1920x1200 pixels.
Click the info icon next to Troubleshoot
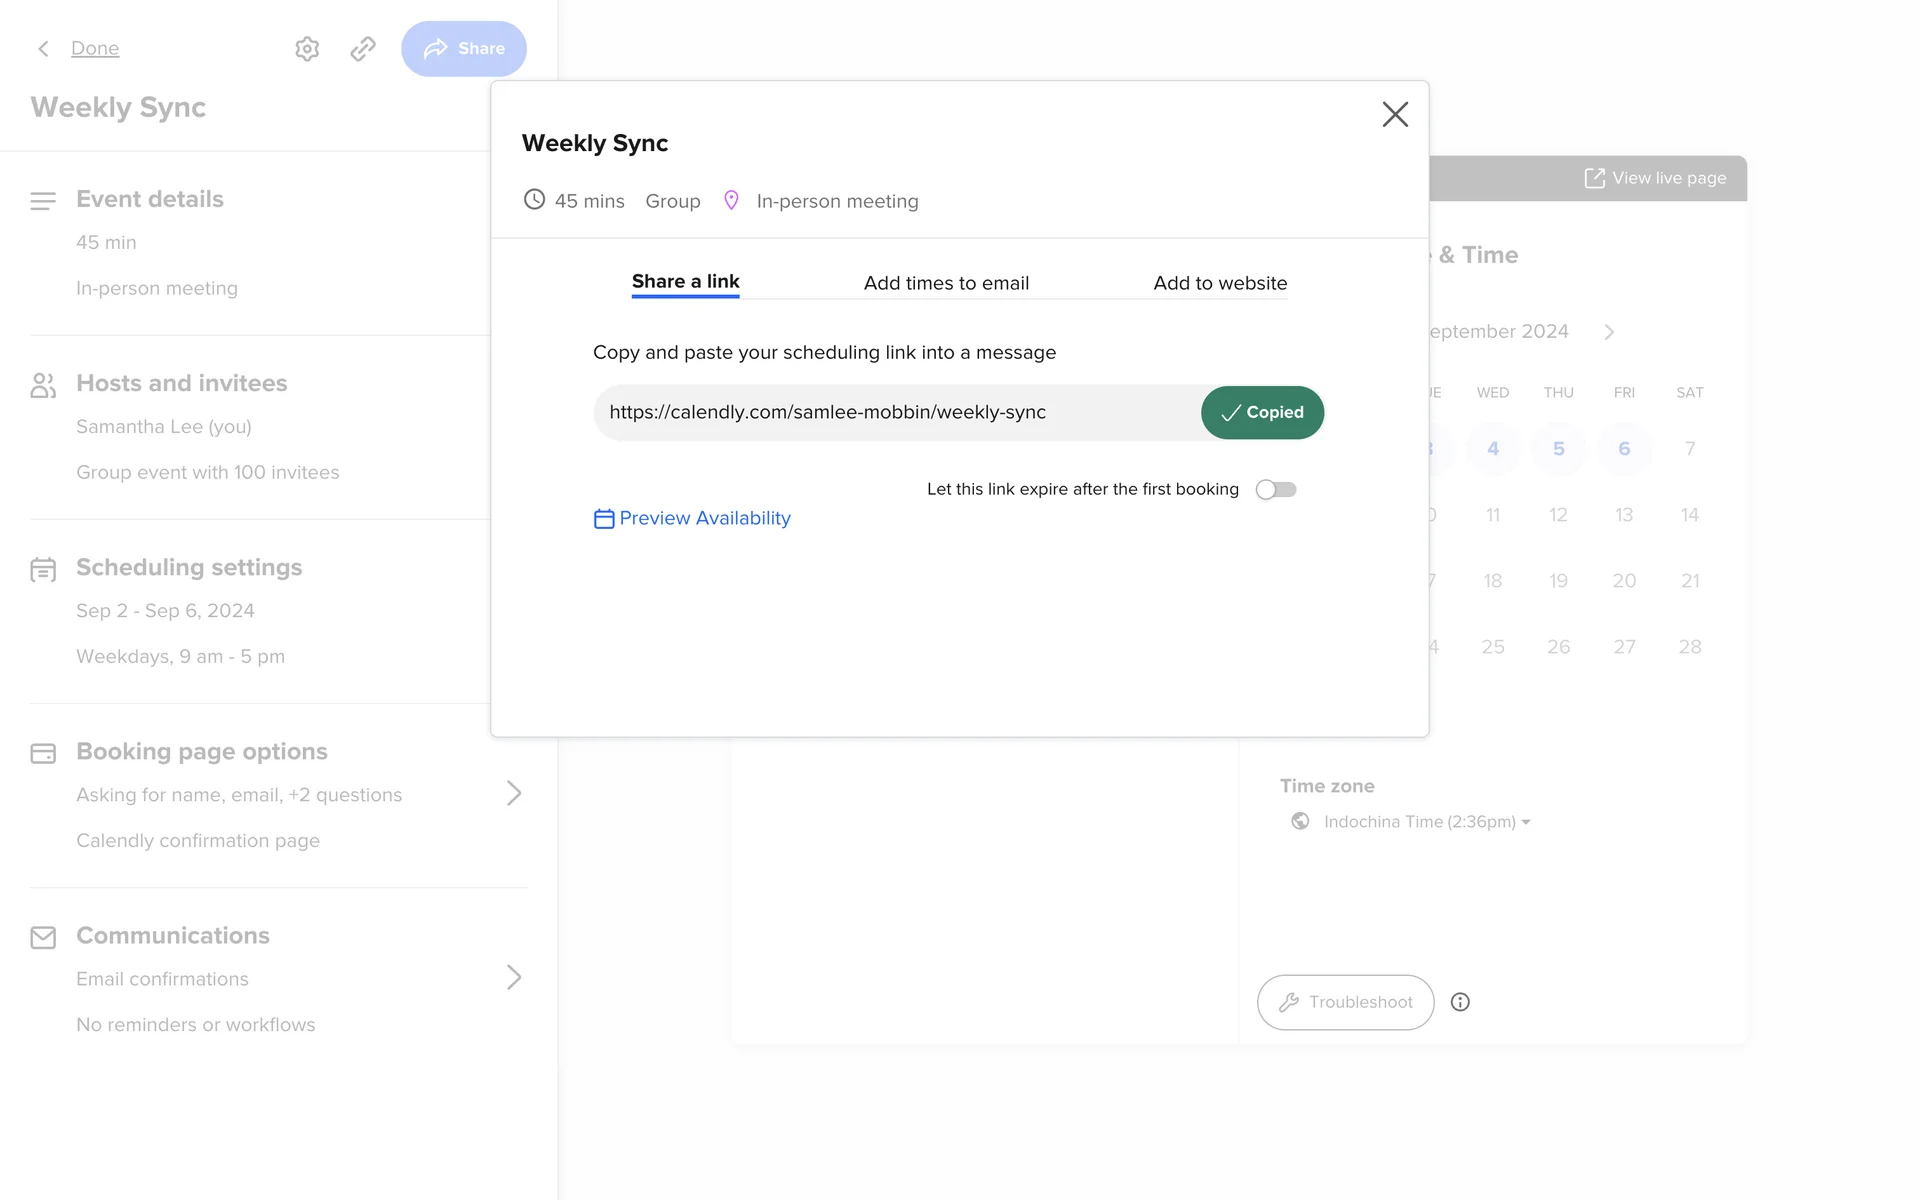tap(1460, 1002)
